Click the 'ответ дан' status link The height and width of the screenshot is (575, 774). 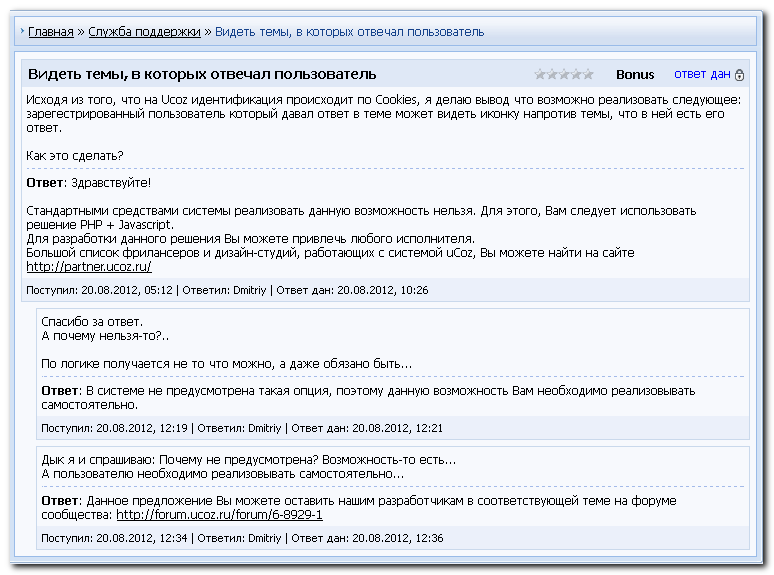pos(702,74)
